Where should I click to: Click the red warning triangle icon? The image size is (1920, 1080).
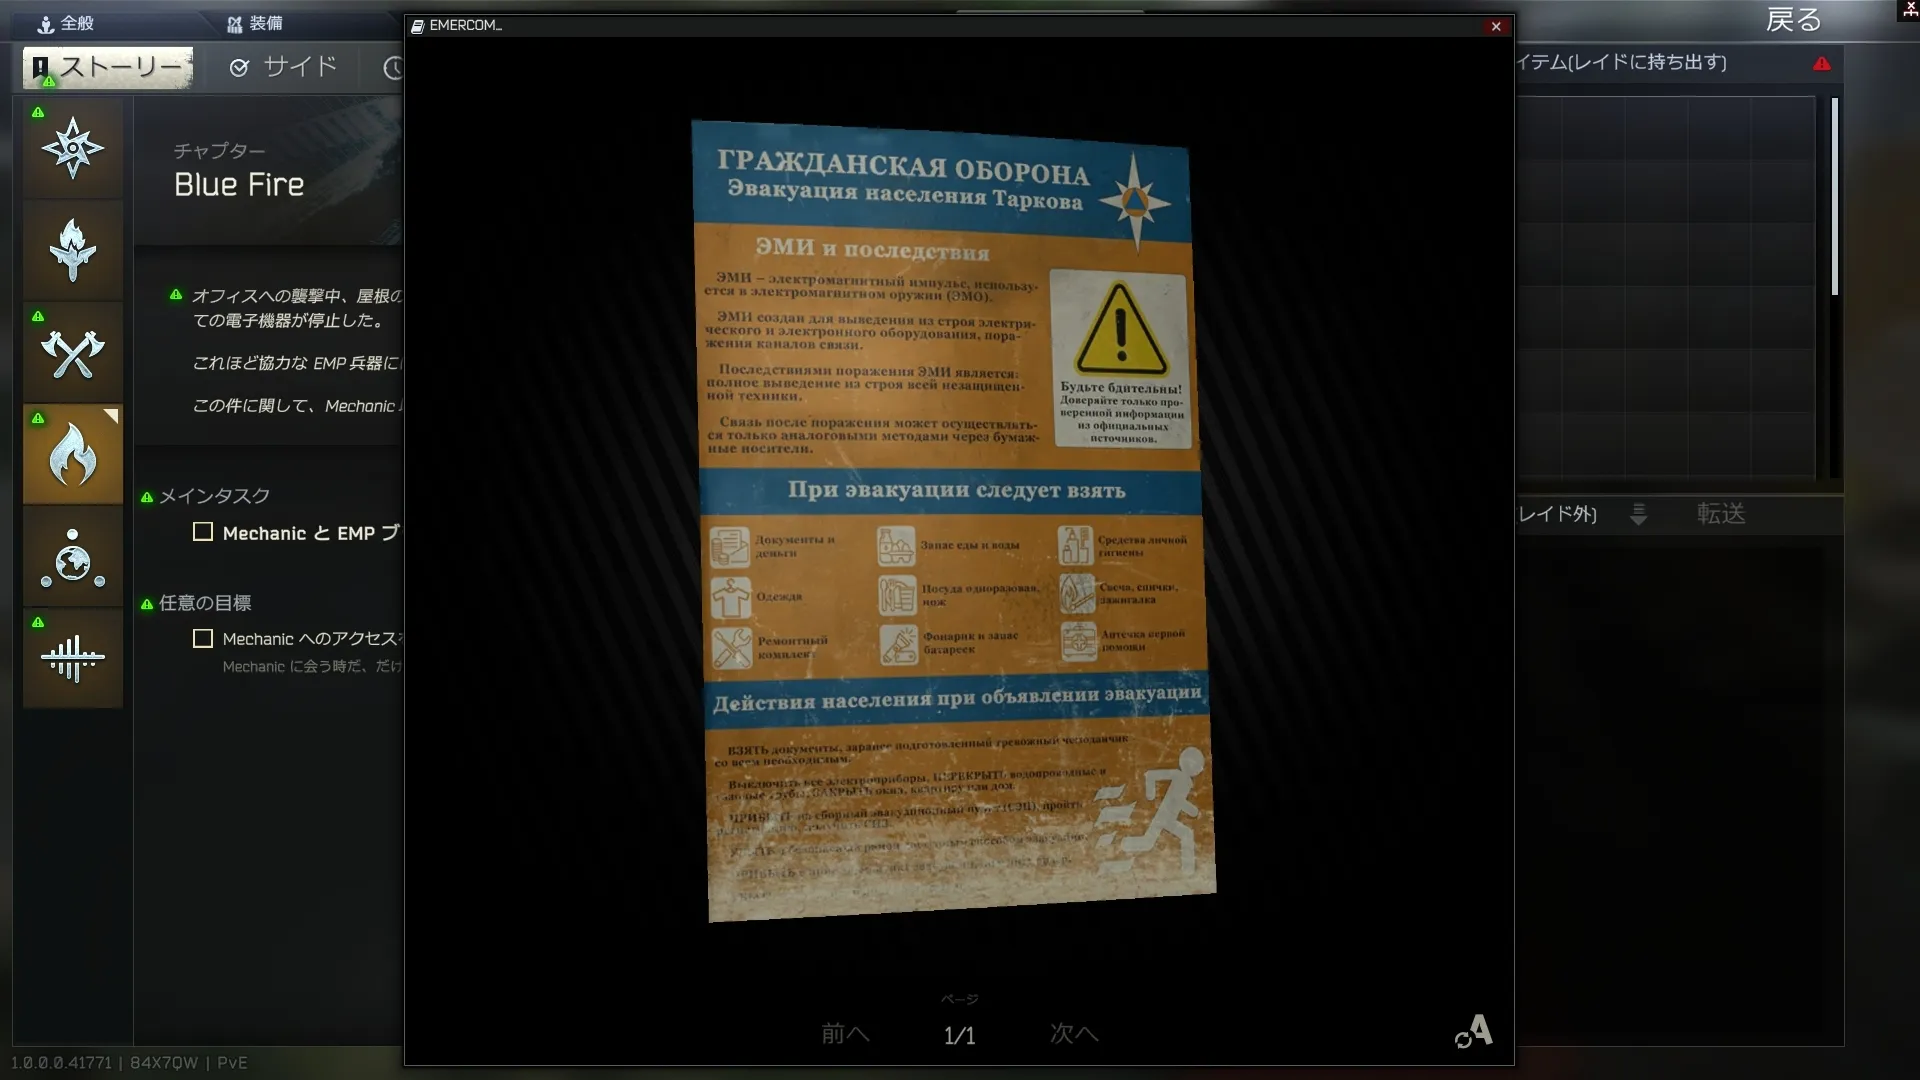(1822, 64)
